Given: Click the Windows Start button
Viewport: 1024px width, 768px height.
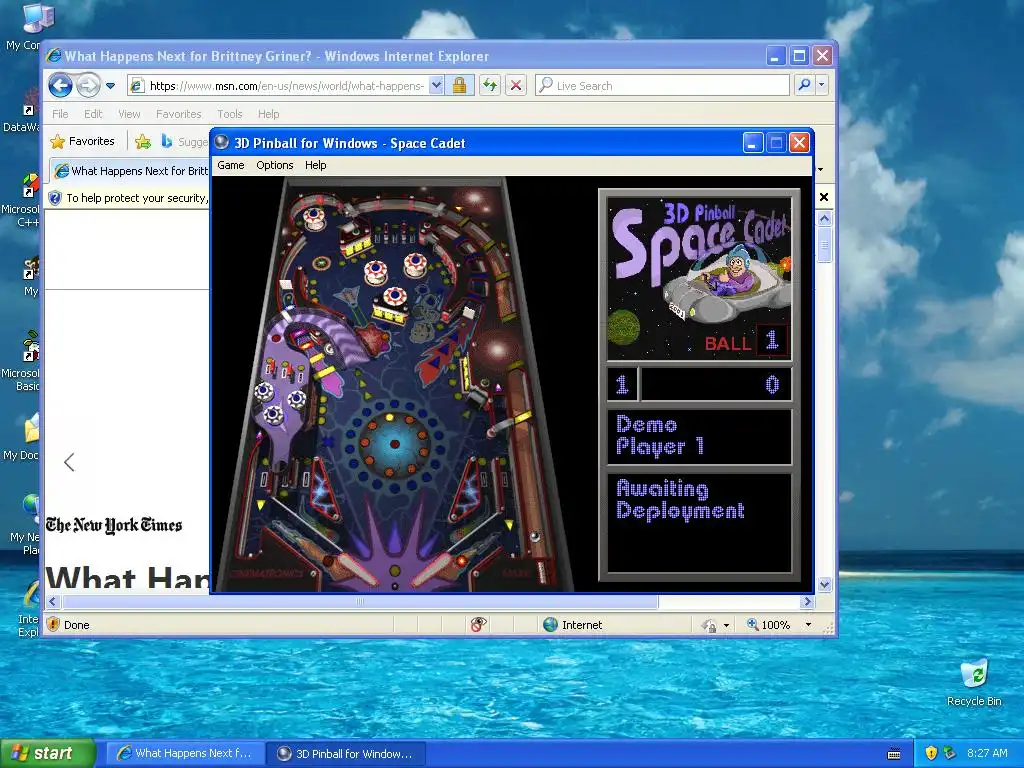Looking at the screenshot, I should click(47, 753).
